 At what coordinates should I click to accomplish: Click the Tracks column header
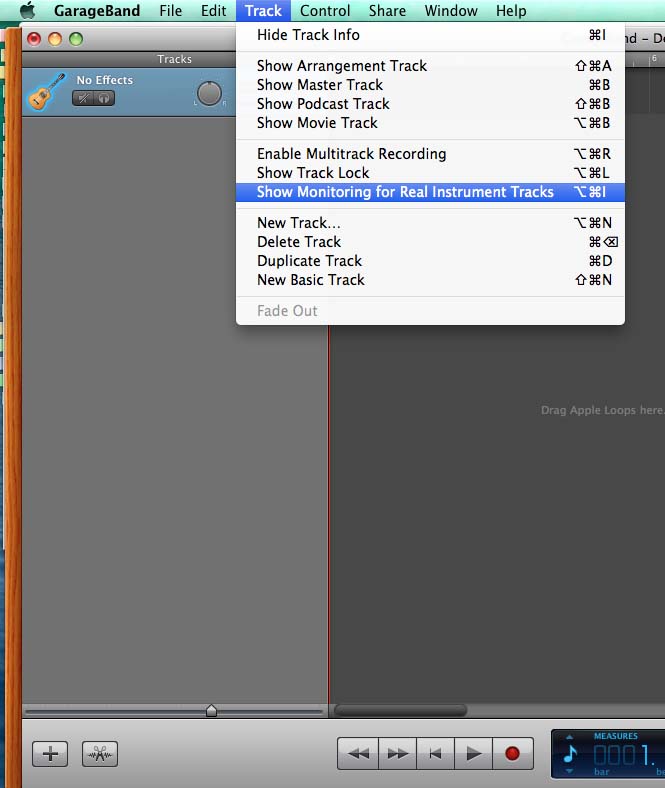pos(174,59)
